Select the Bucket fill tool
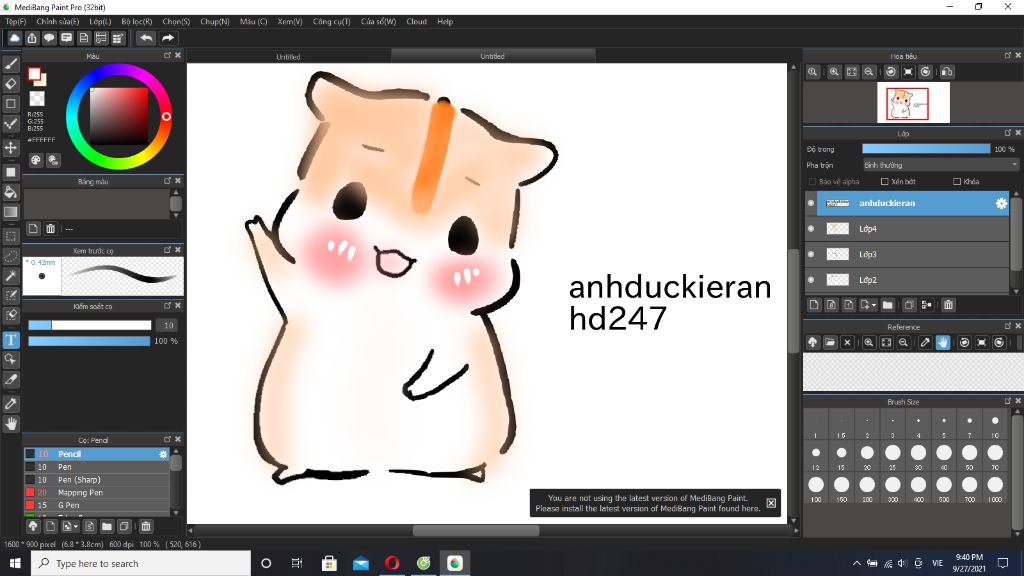1024x576 pixels. coord(11,192)
